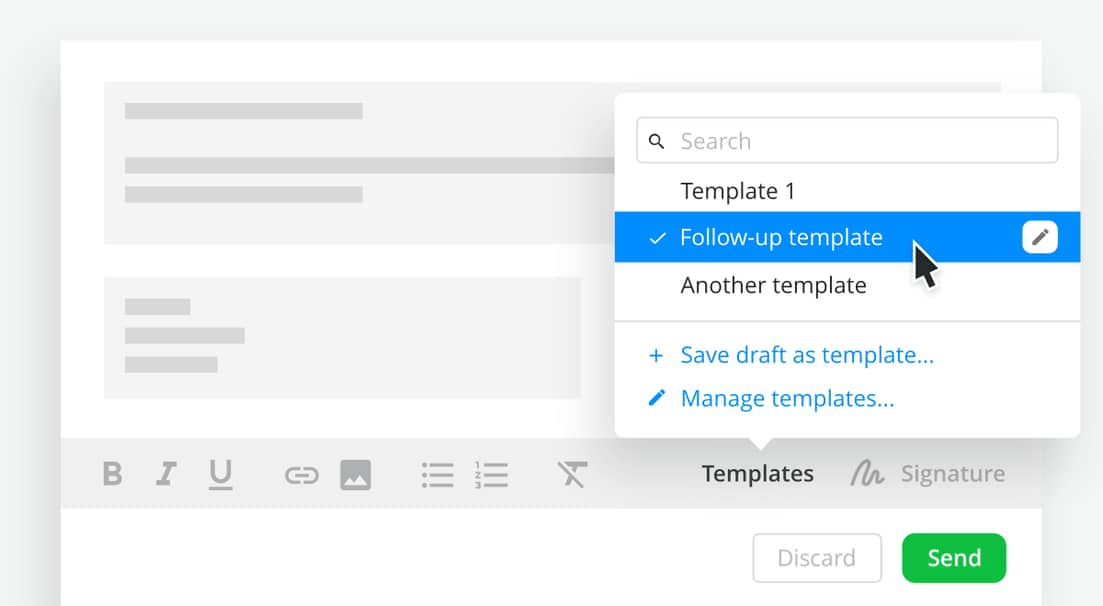
Task: Open Manage templates link
Action: (786, 399)
